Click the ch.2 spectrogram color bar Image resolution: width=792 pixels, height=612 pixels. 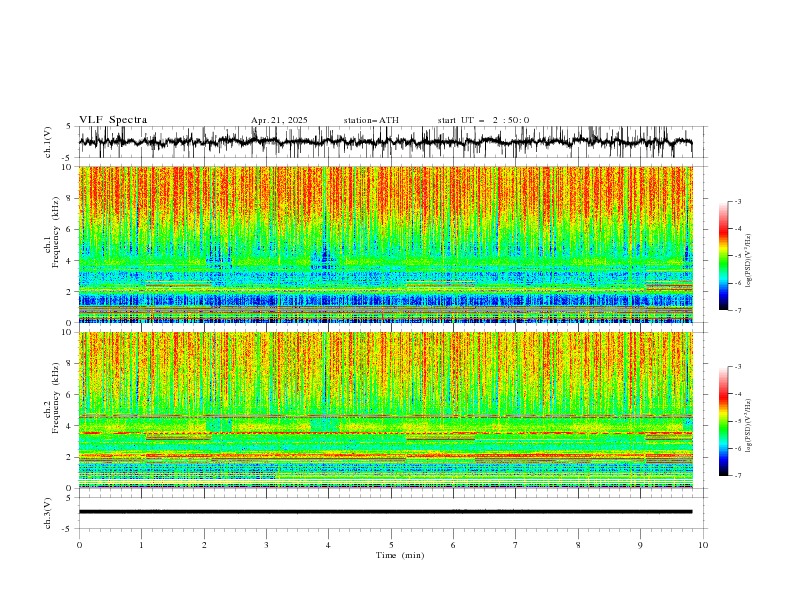723,421
